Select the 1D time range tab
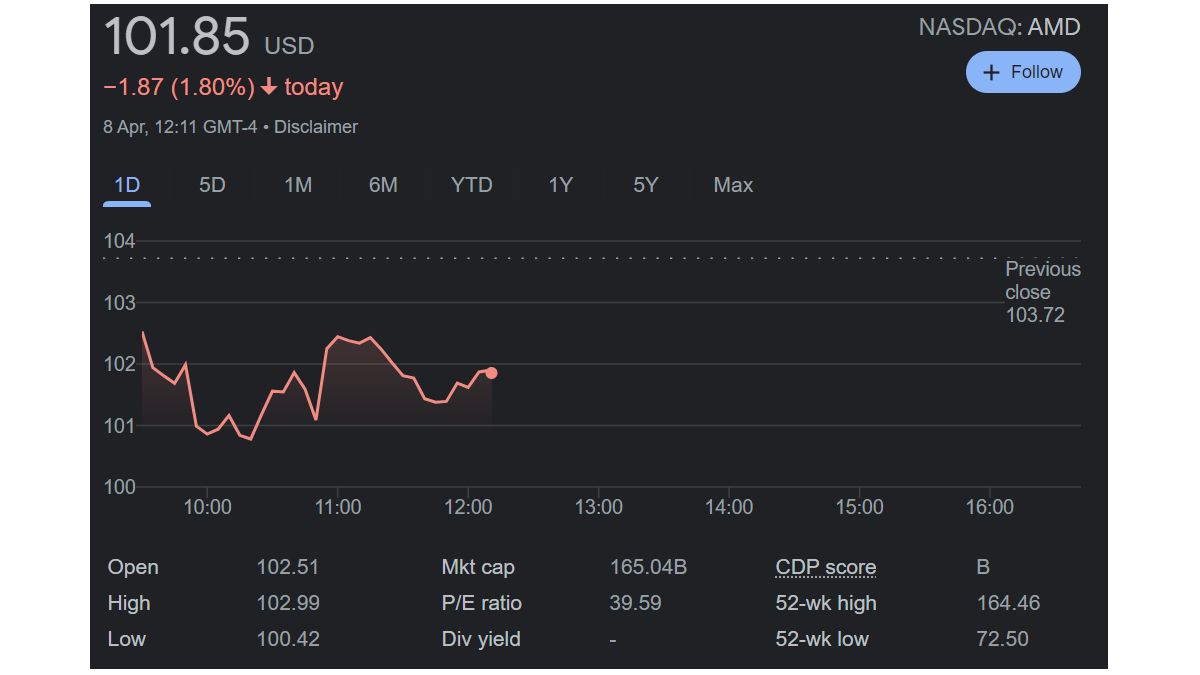This screenshot has width=1200, height=675. coord(127,185)
